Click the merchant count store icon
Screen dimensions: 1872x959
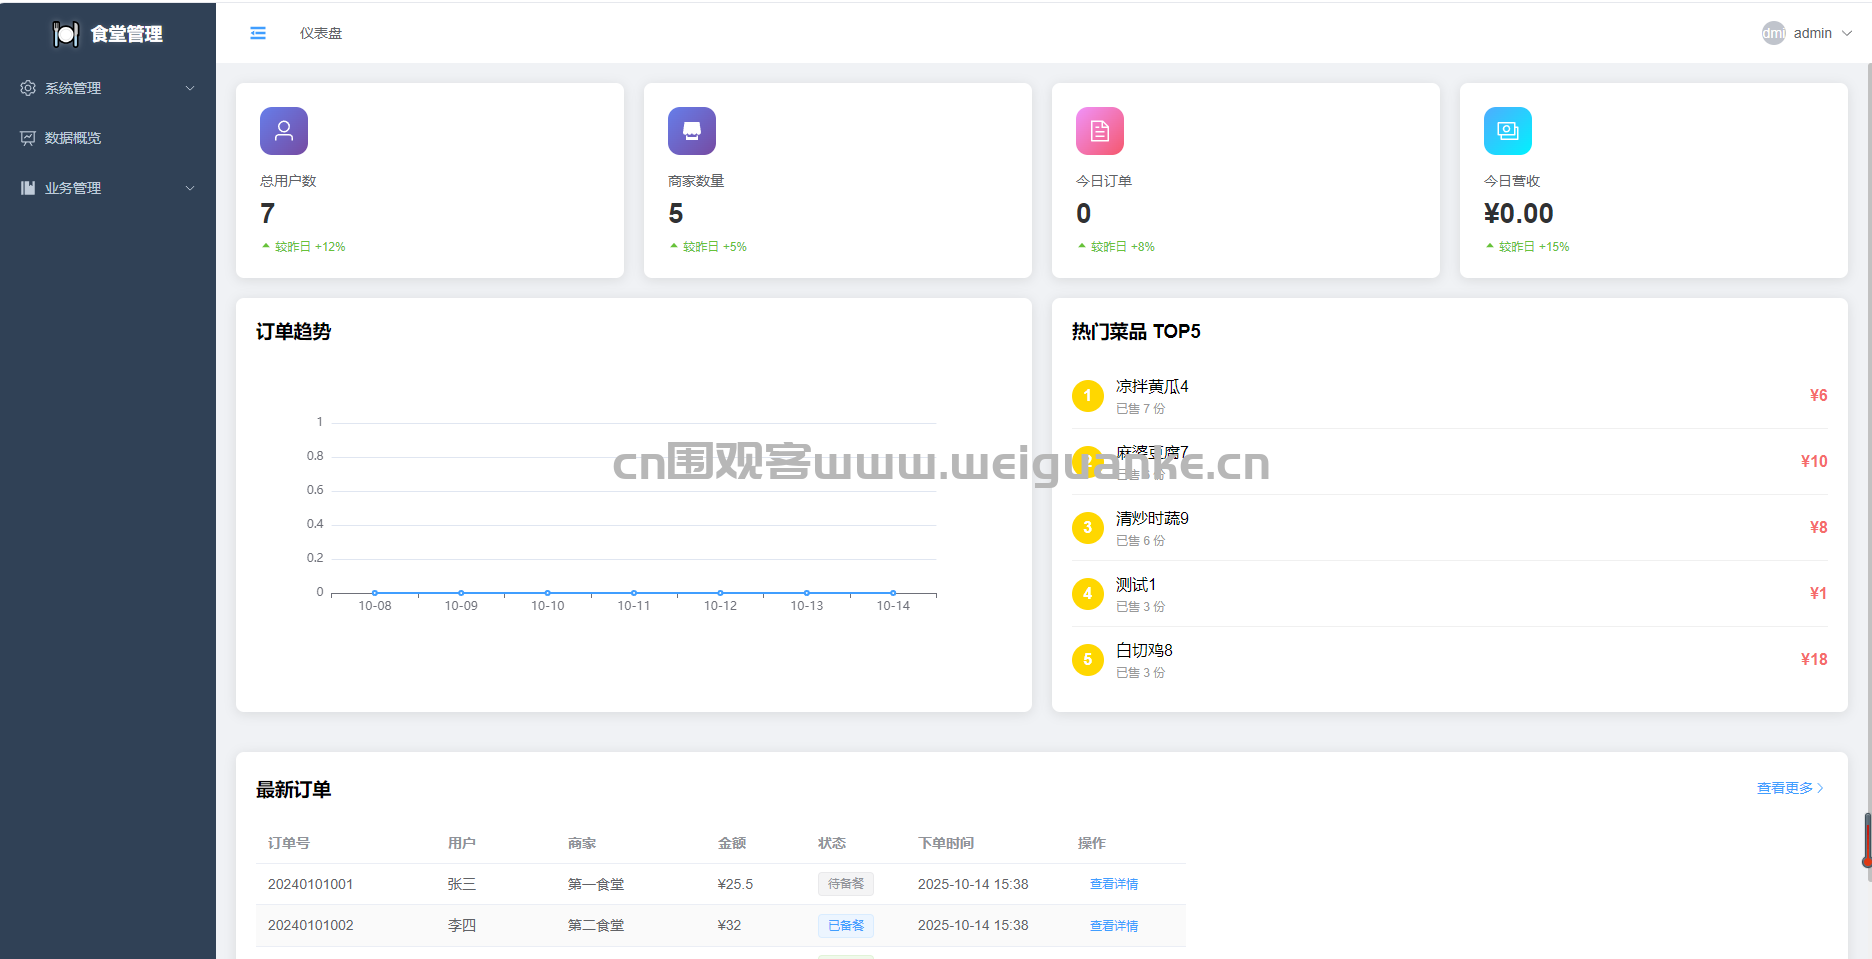(692, 131)
